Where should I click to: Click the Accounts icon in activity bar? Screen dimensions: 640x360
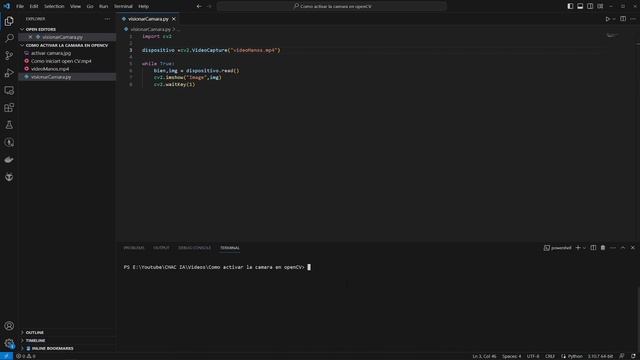9,326
